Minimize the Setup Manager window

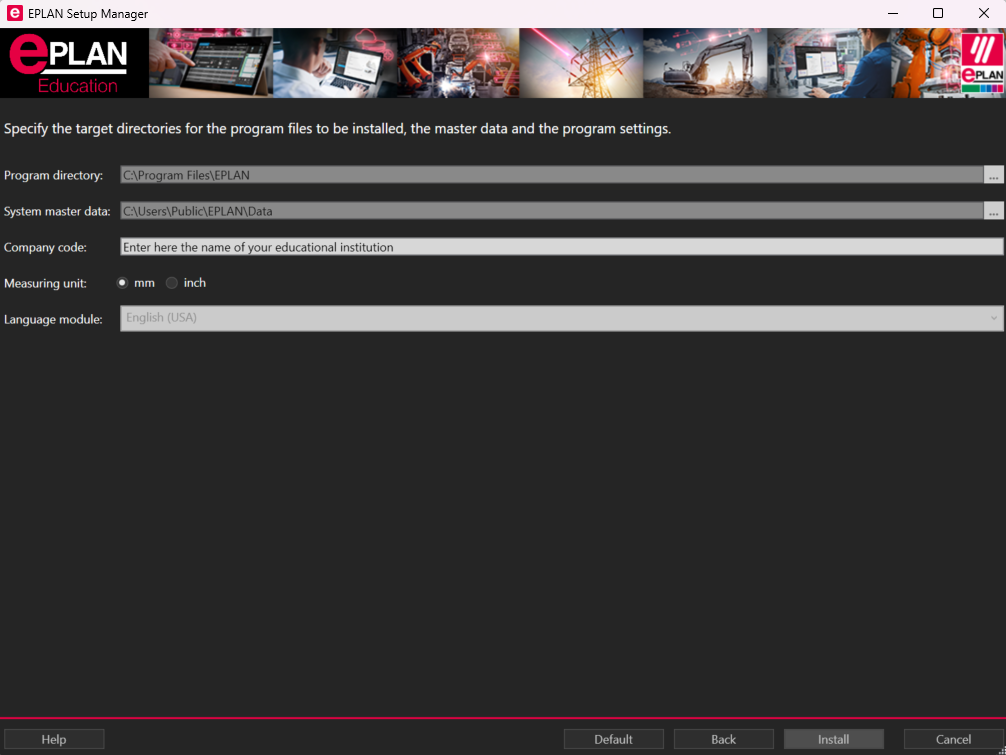point(891,13)
